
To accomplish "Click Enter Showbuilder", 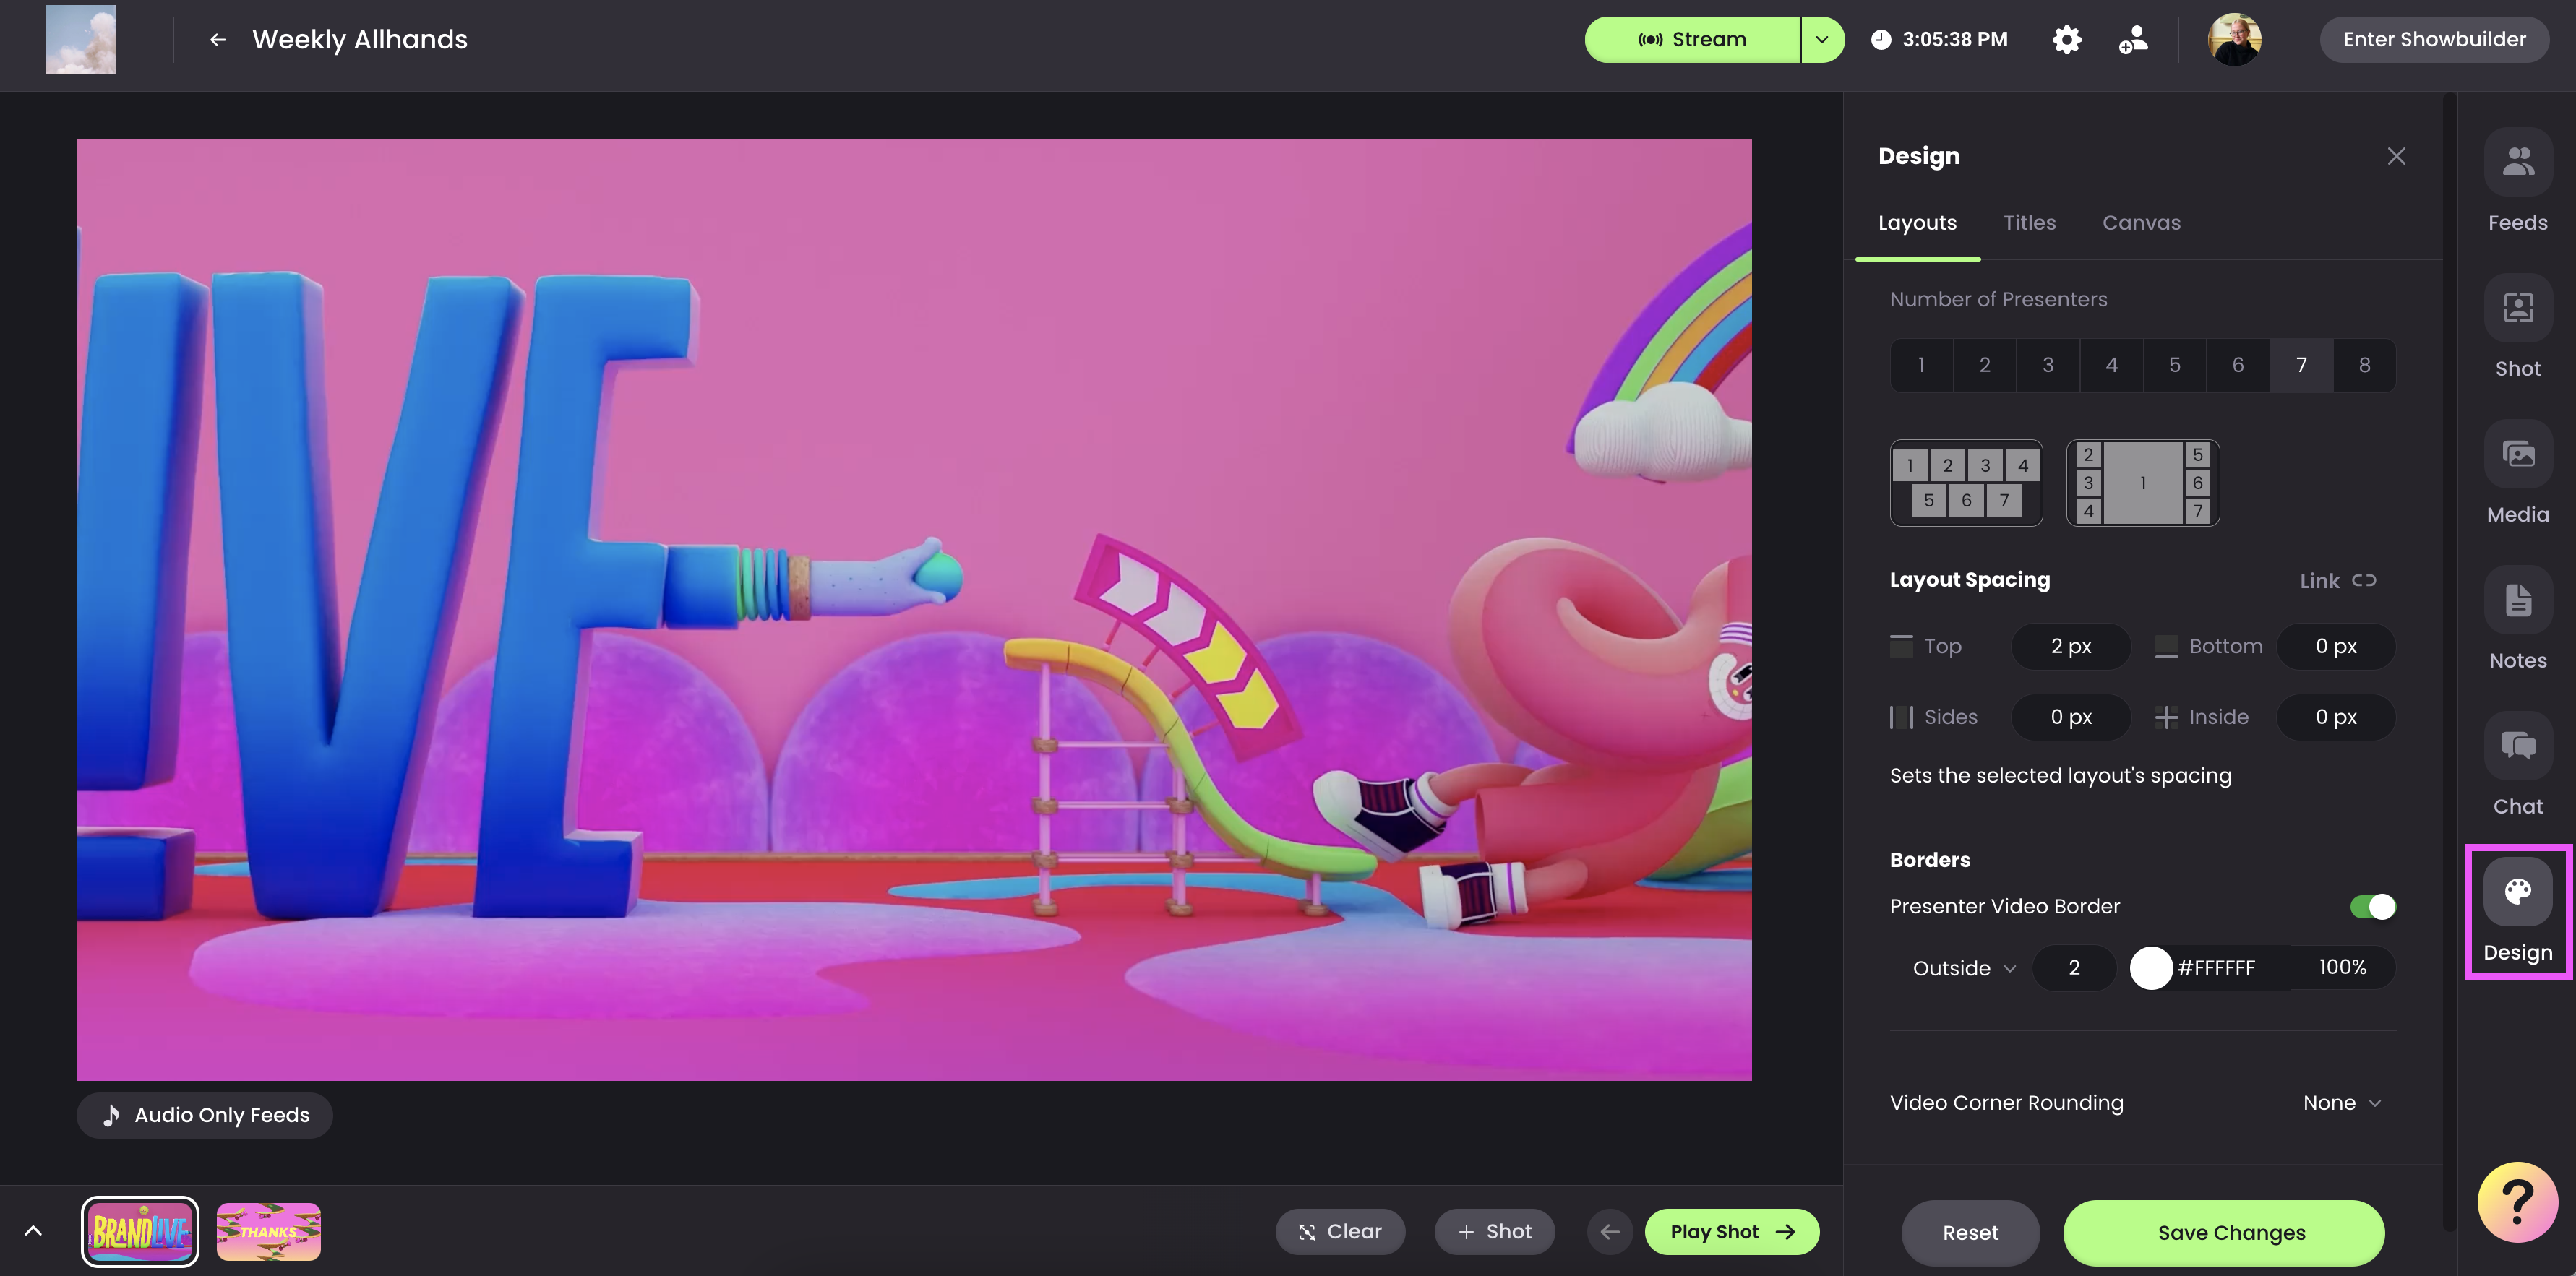I will tap(2434, 40).
